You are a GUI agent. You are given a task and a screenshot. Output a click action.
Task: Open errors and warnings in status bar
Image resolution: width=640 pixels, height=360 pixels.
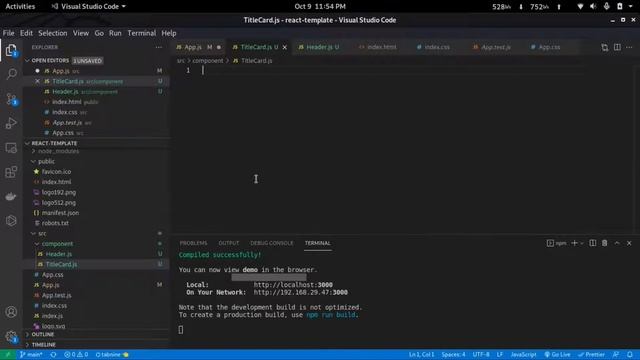[x=76, y=355]
